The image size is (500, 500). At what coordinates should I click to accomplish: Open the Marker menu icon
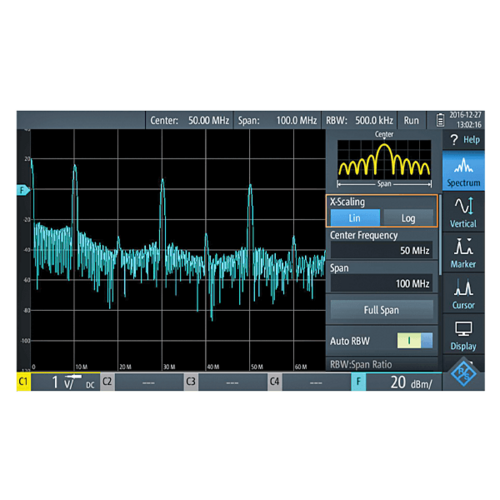click(x=464, y=253)
